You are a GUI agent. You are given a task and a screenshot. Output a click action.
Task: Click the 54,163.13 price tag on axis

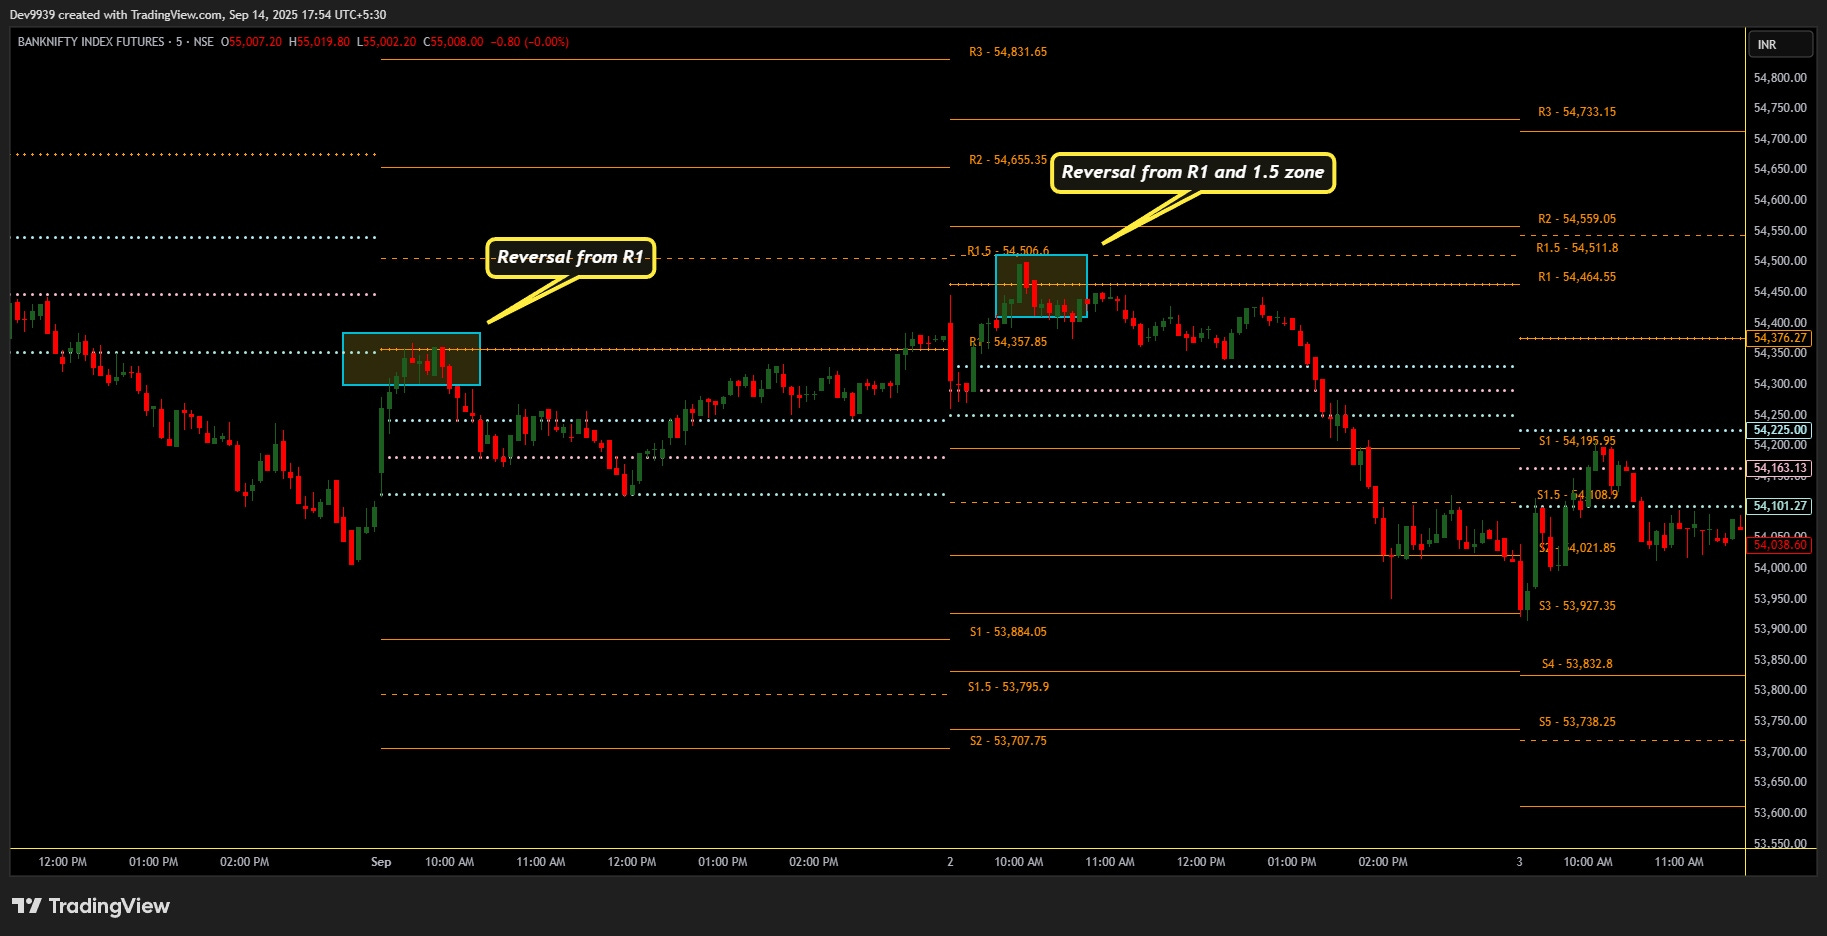click(1780, 468)
